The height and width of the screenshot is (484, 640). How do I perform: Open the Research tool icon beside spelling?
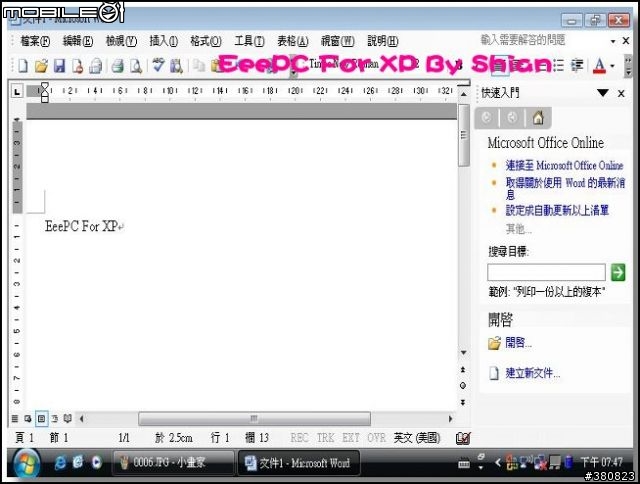(176, 65)
